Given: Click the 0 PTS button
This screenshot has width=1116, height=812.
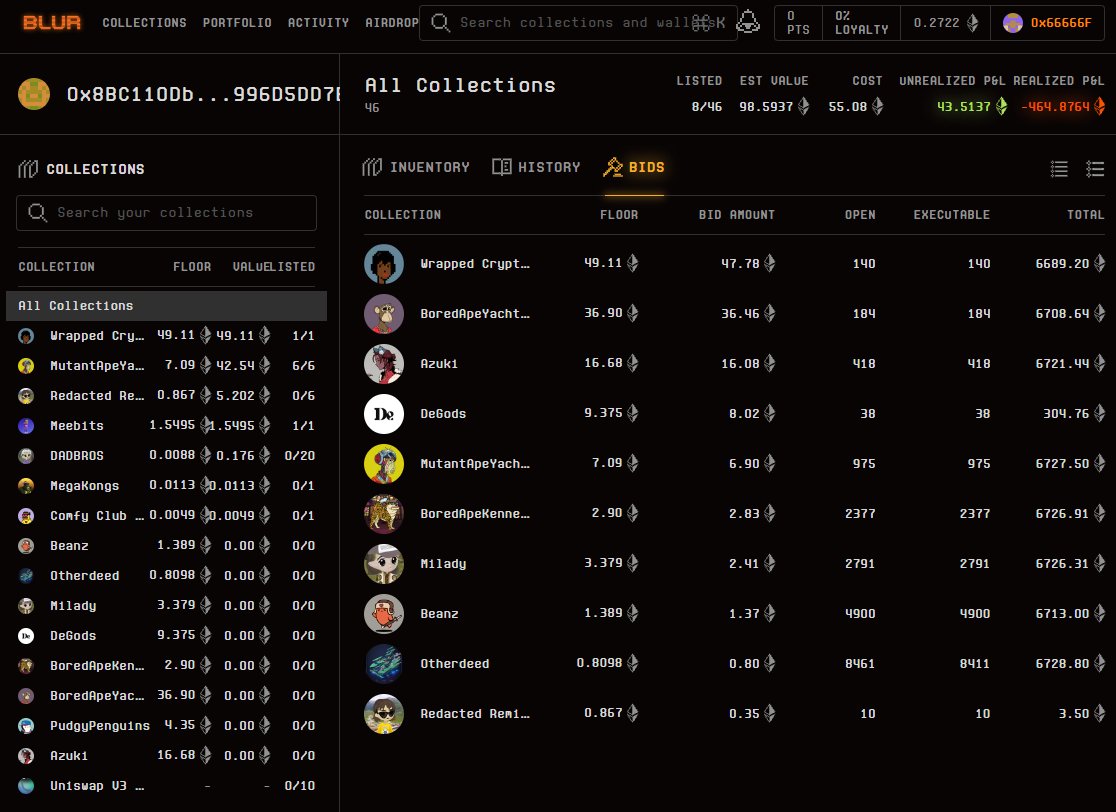Looking at the screenshot, I should [x=798, y=23].
